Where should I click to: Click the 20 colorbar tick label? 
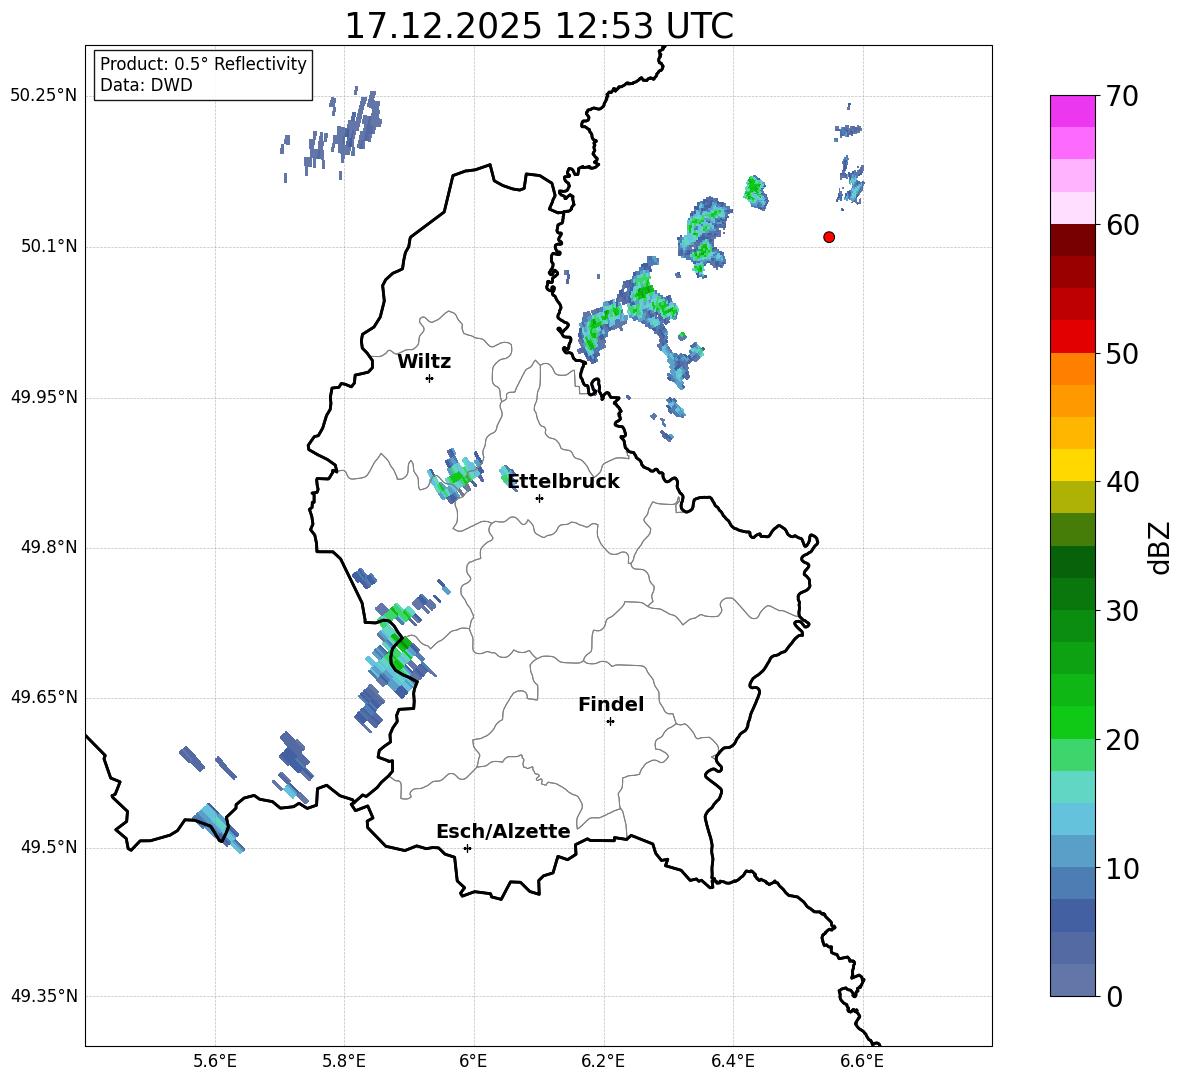[x=1122, y=740]
